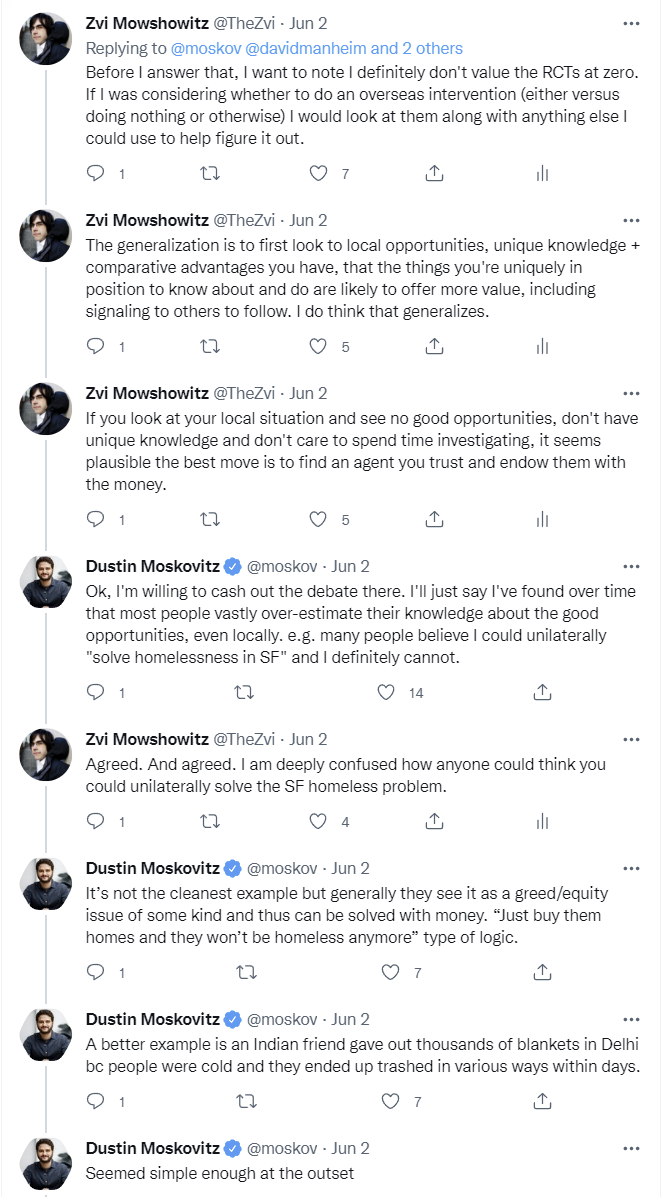The height and width of the screenshot is (1197, 668).
Task: Like the greed/equity issue tweet
Action: [x=388, y=971]
